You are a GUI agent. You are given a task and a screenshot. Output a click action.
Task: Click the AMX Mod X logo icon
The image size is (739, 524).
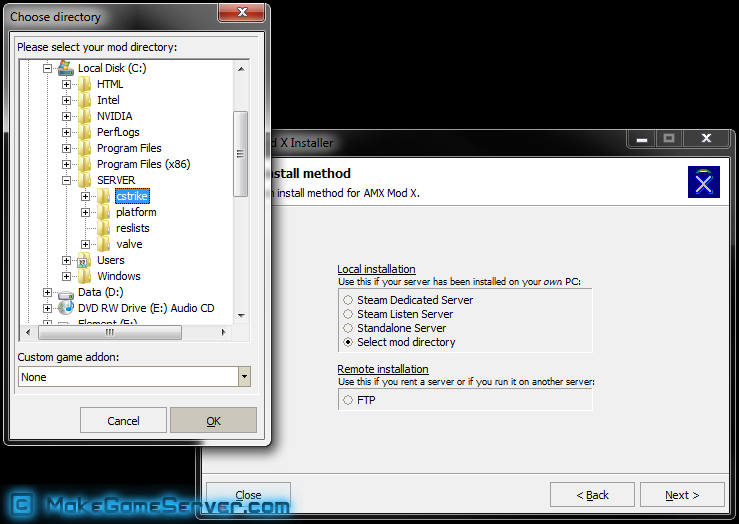point(704,182)
